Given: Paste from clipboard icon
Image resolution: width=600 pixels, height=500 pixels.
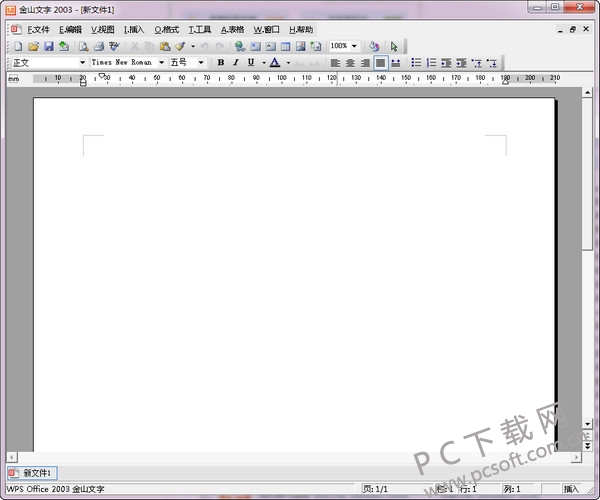Looking at the screenshot, I should (x=165, y=46).
